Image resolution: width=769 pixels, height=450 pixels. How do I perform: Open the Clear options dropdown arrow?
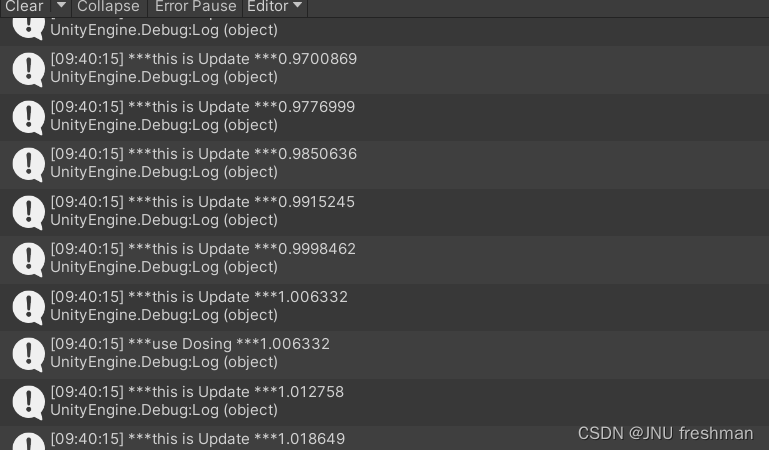61,7
